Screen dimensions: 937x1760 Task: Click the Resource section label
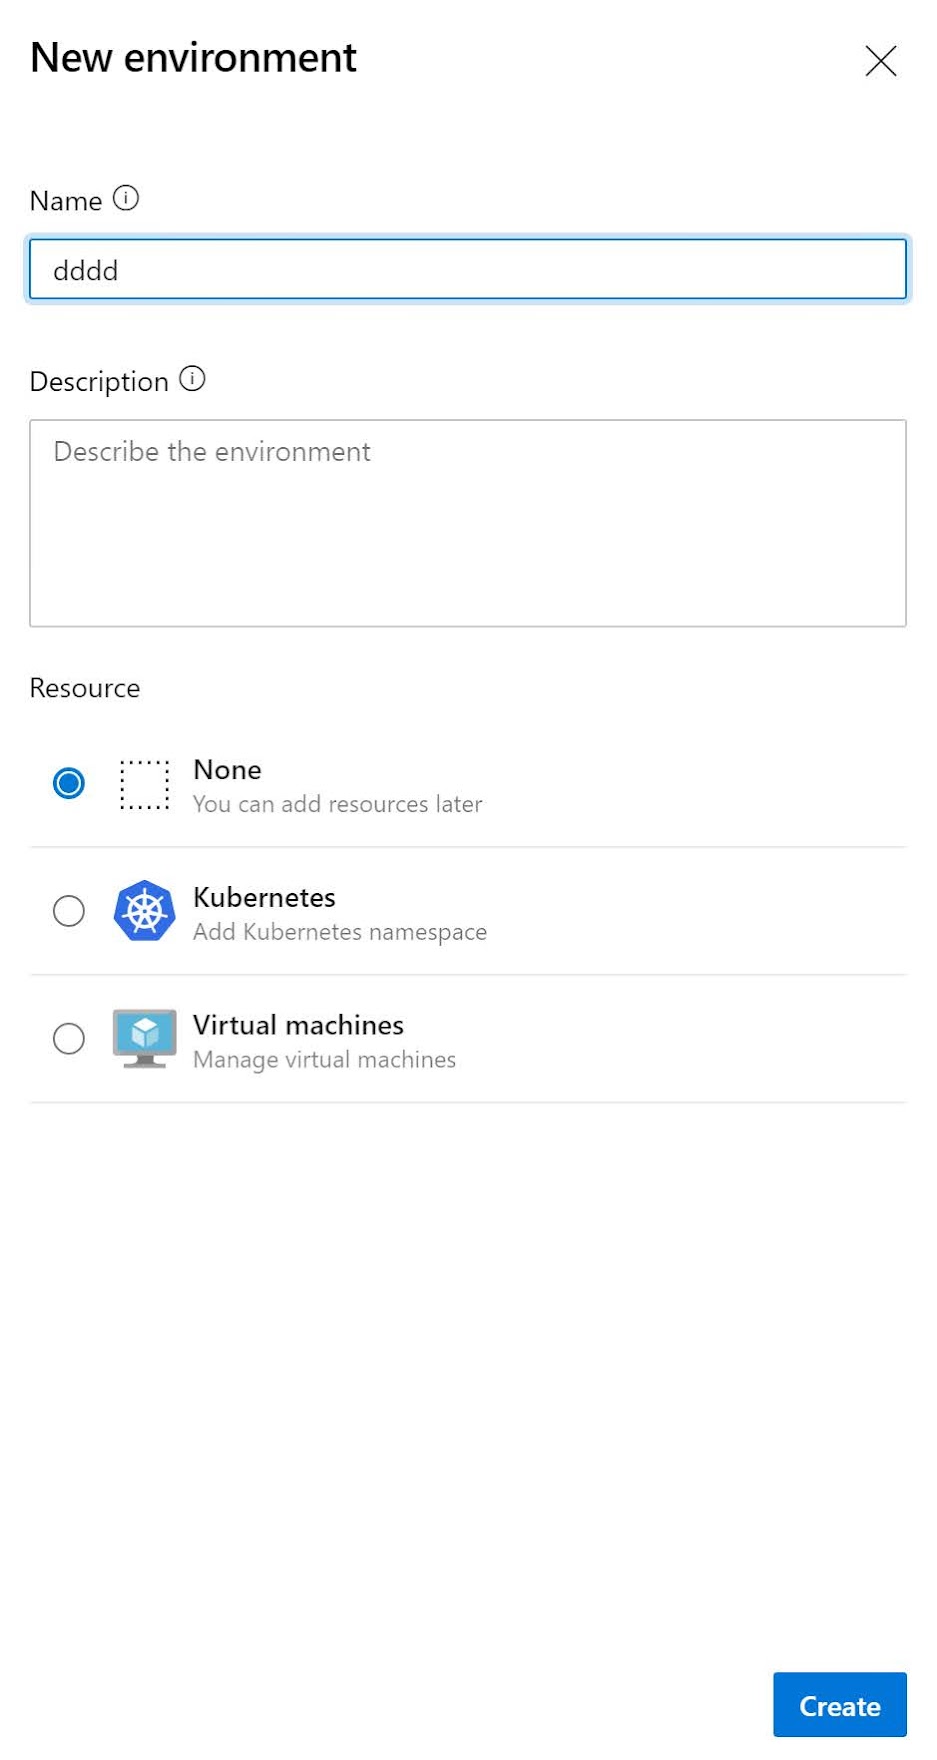coord(85,688)
